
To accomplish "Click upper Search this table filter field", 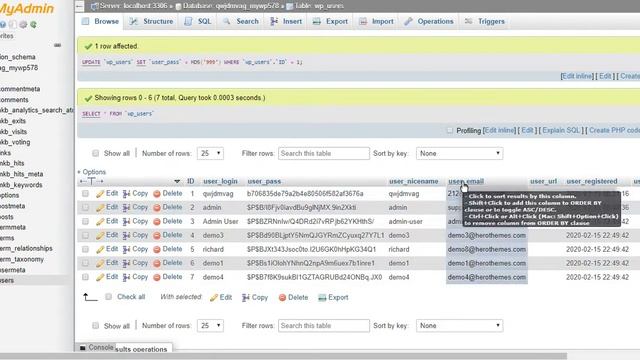I will (x=324, y=153).
